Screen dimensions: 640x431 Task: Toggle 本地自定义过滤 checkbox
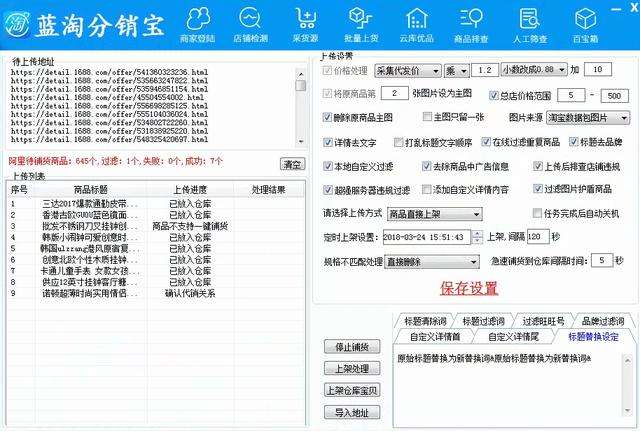327,166
